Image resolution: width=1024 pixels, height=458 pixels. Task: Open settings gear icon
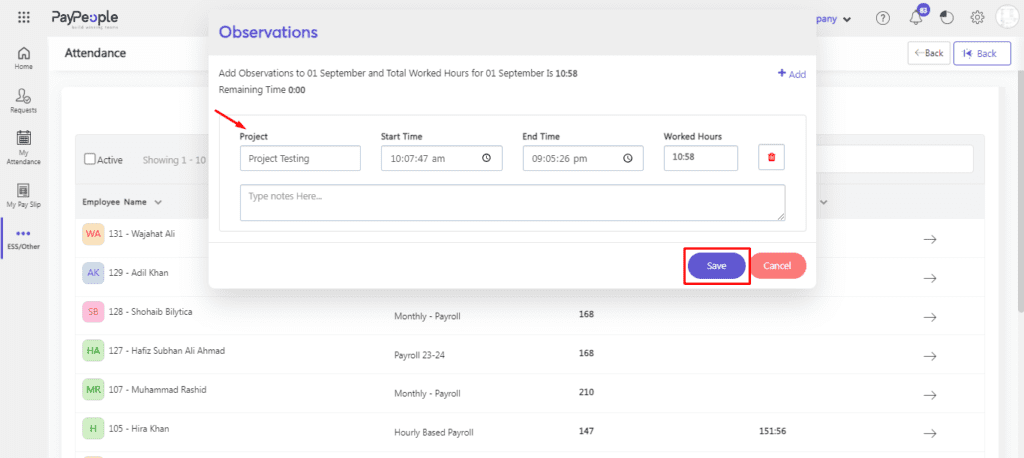[x=977, y=18]
